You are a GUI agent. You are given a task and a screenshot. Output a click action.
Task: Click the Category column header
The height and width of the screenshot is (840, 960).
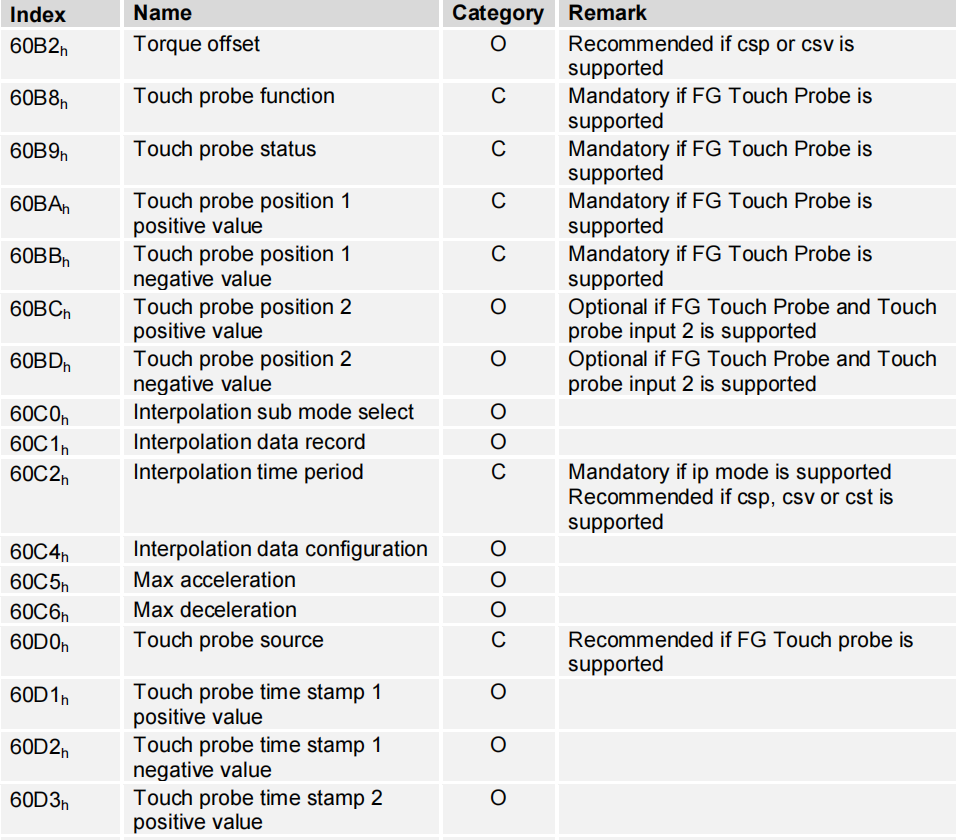click(498, 14)
